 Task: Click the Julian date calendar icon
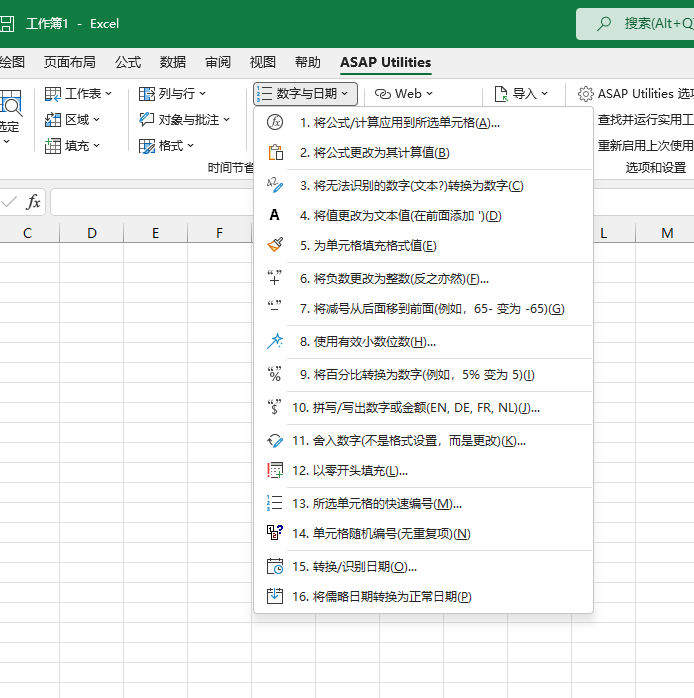tap(275, 596)
